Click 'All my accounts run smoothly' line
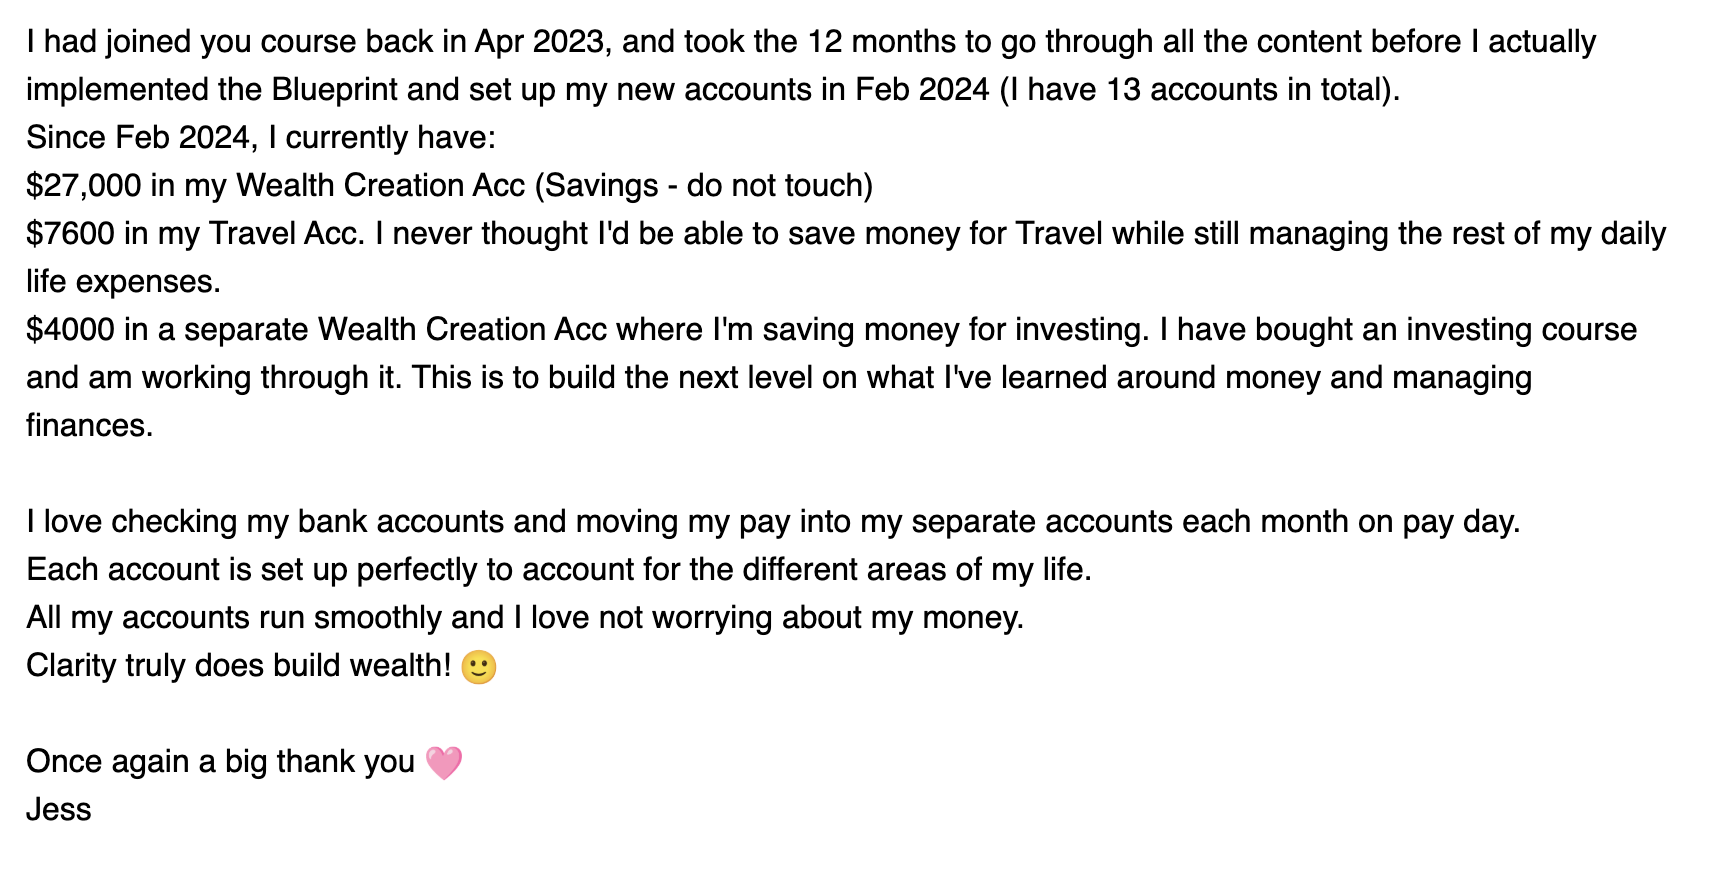Screen dimensions: 1710x872 tap(525, 618)
